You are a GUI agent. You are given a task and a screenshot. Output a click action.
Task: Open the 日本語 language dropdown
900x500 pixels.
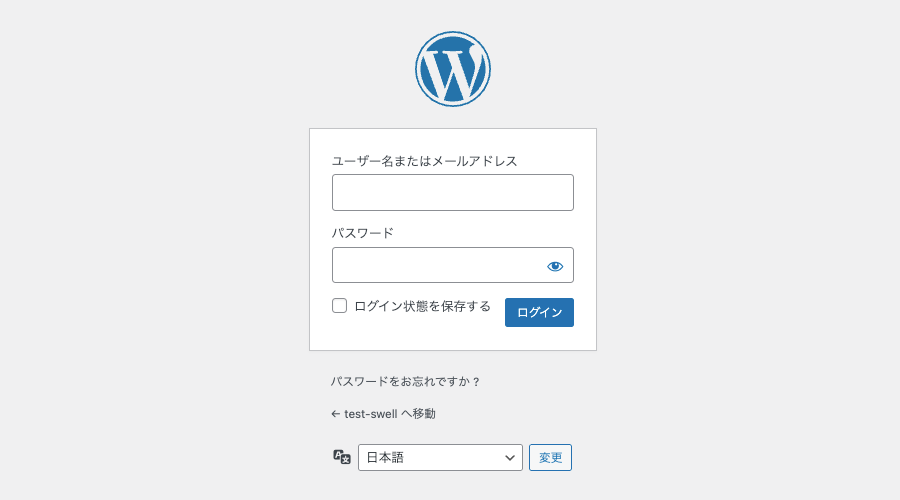coord(440,458)
